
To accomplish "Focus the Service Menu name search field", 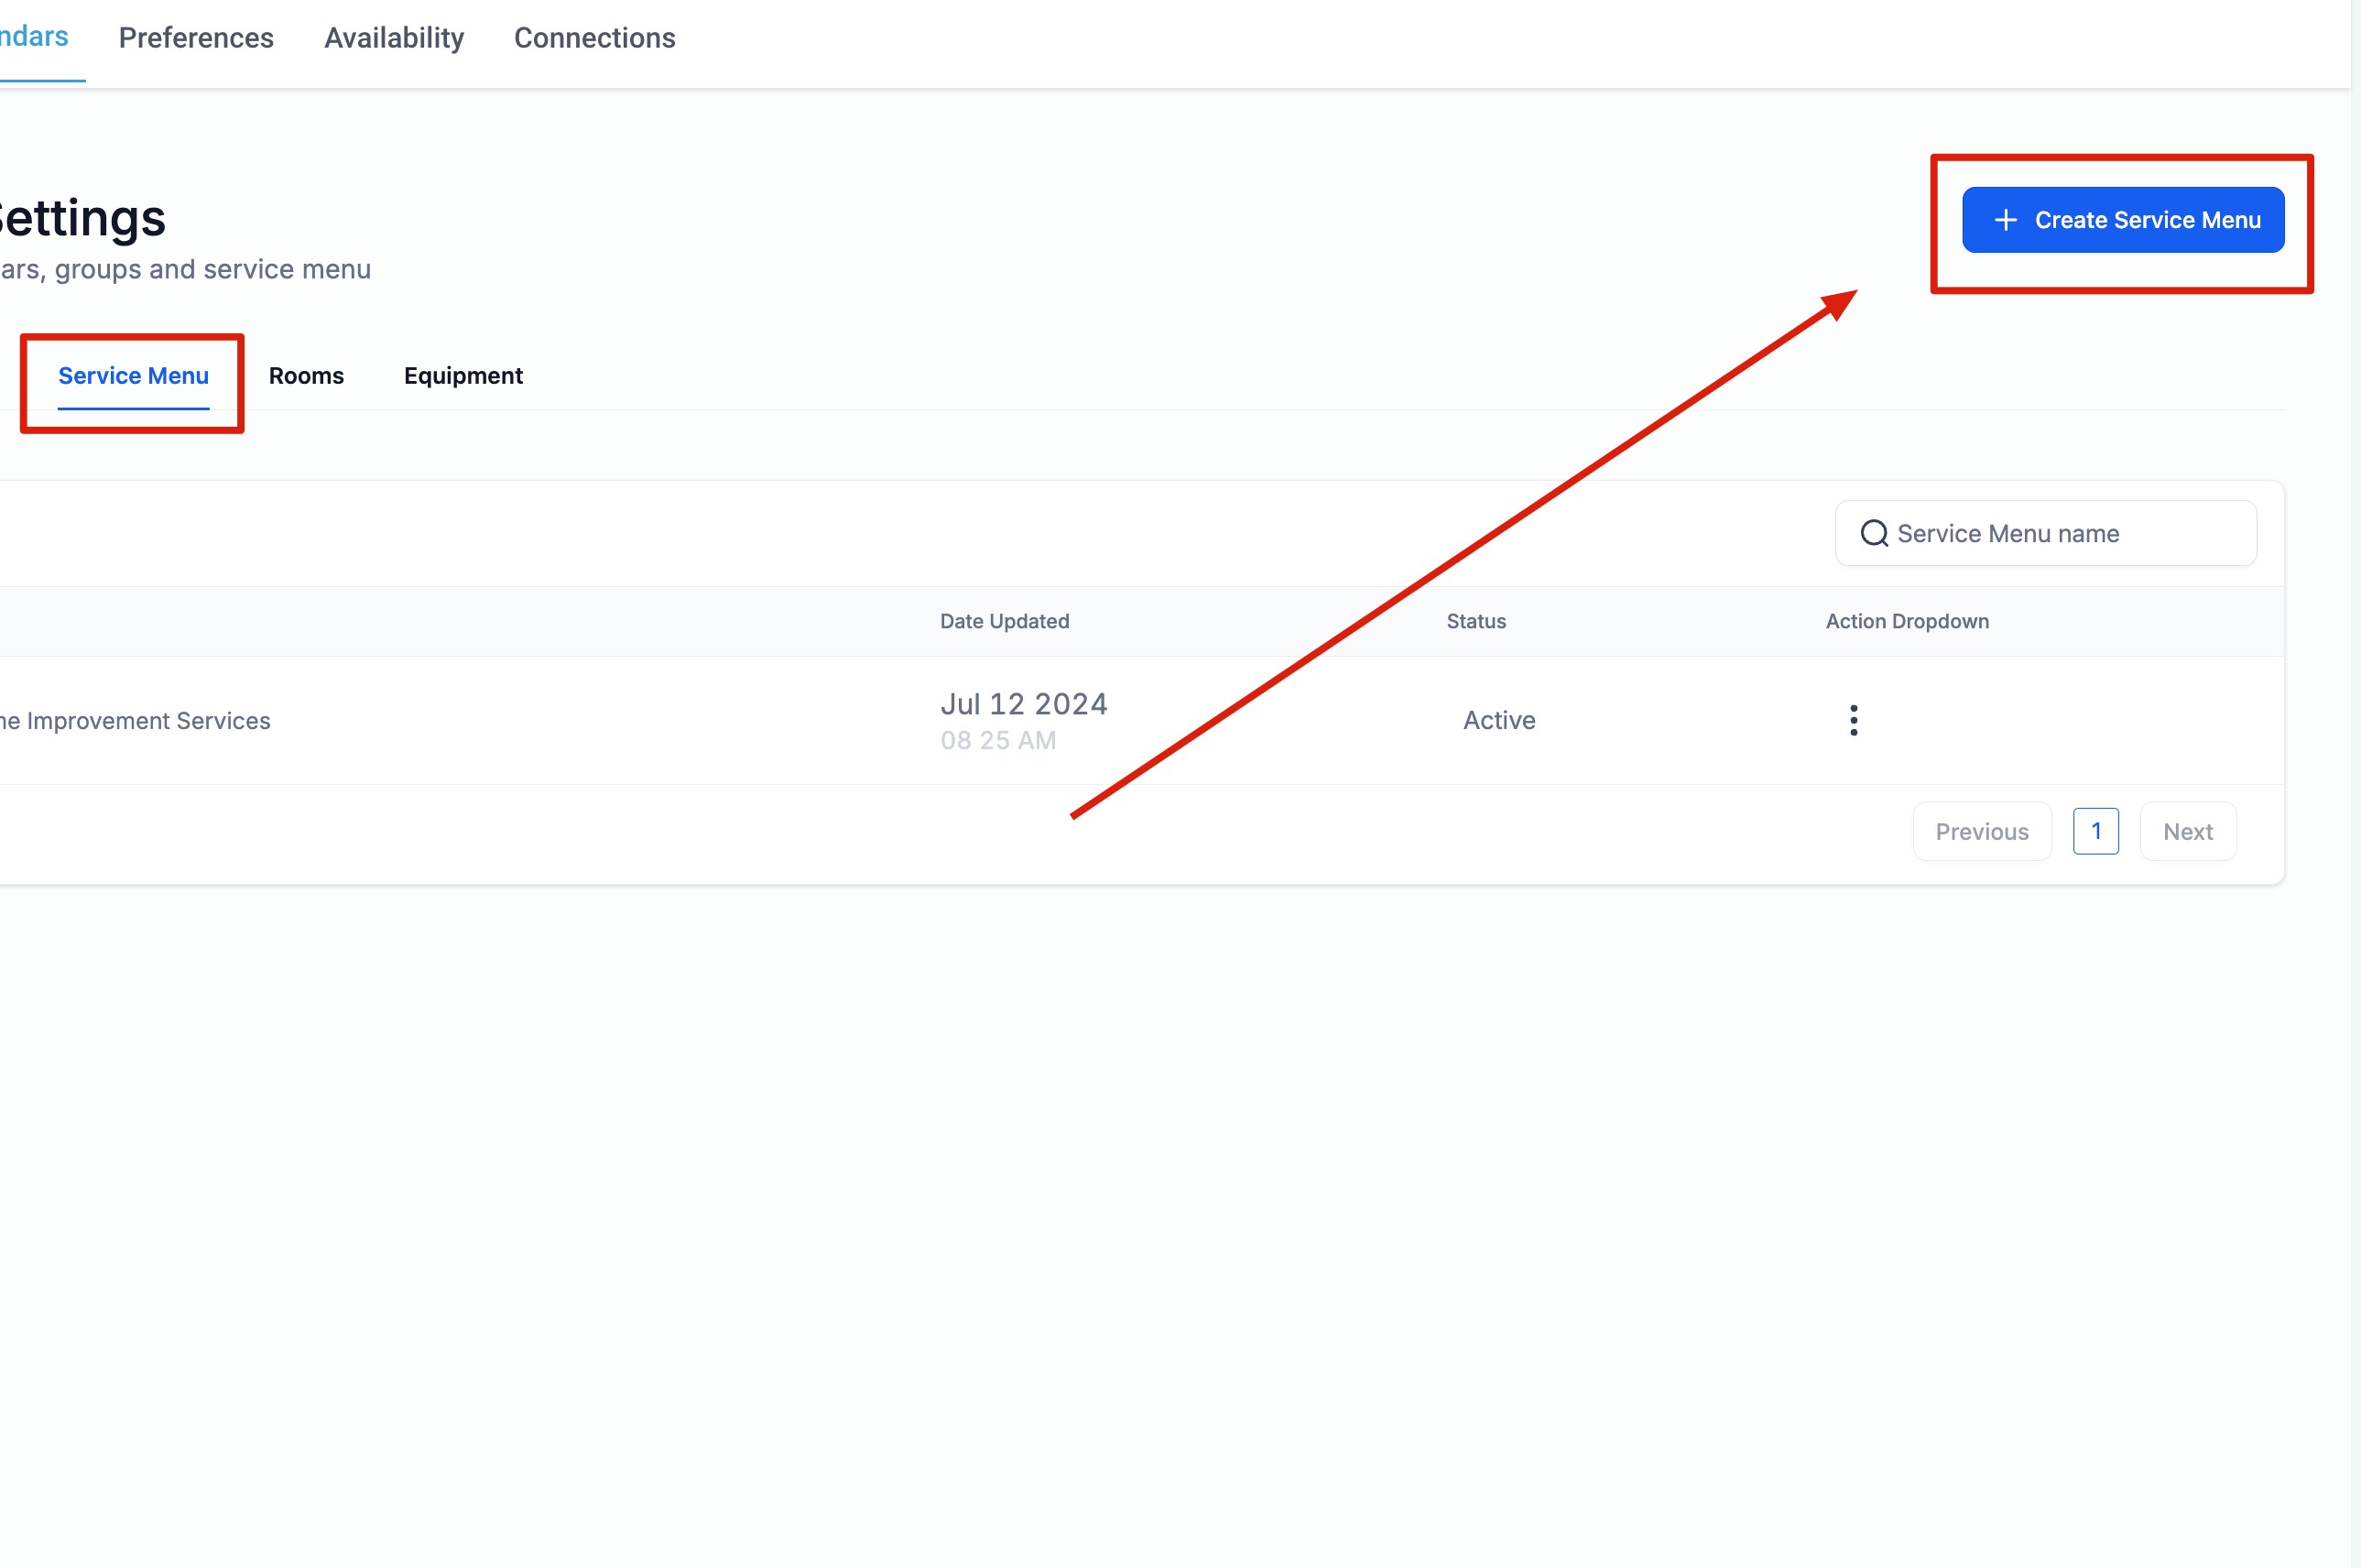I will pyautogui.click(x=2060, y=533).
